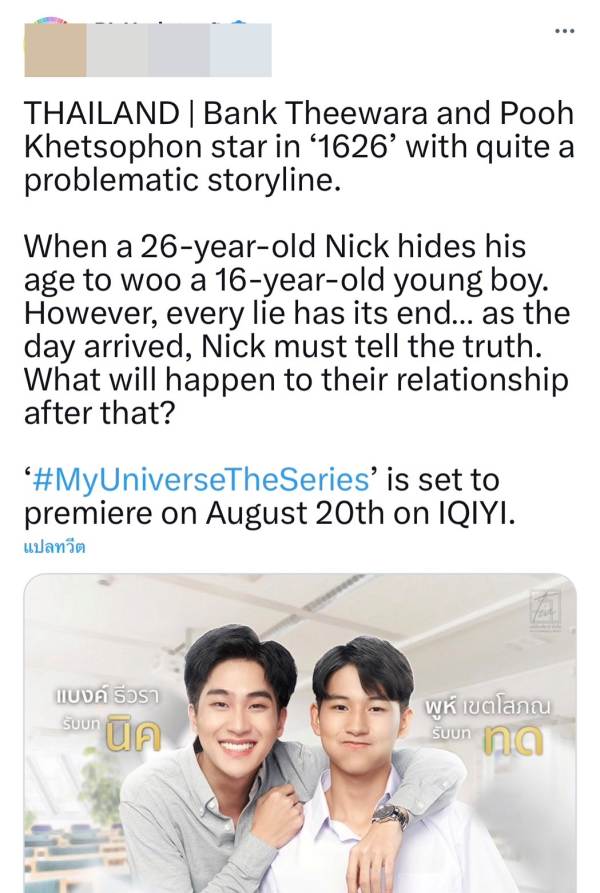Tap the 'premiere on August 20th on IQIYI' line

coord(270,513)
